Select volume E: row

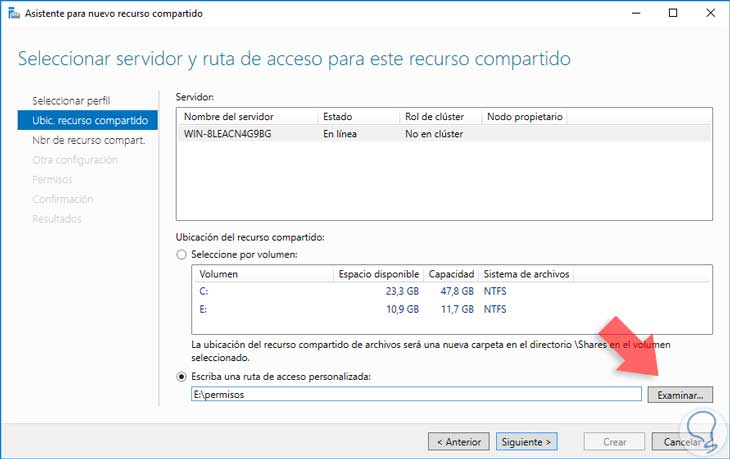[x=452, y=309]
